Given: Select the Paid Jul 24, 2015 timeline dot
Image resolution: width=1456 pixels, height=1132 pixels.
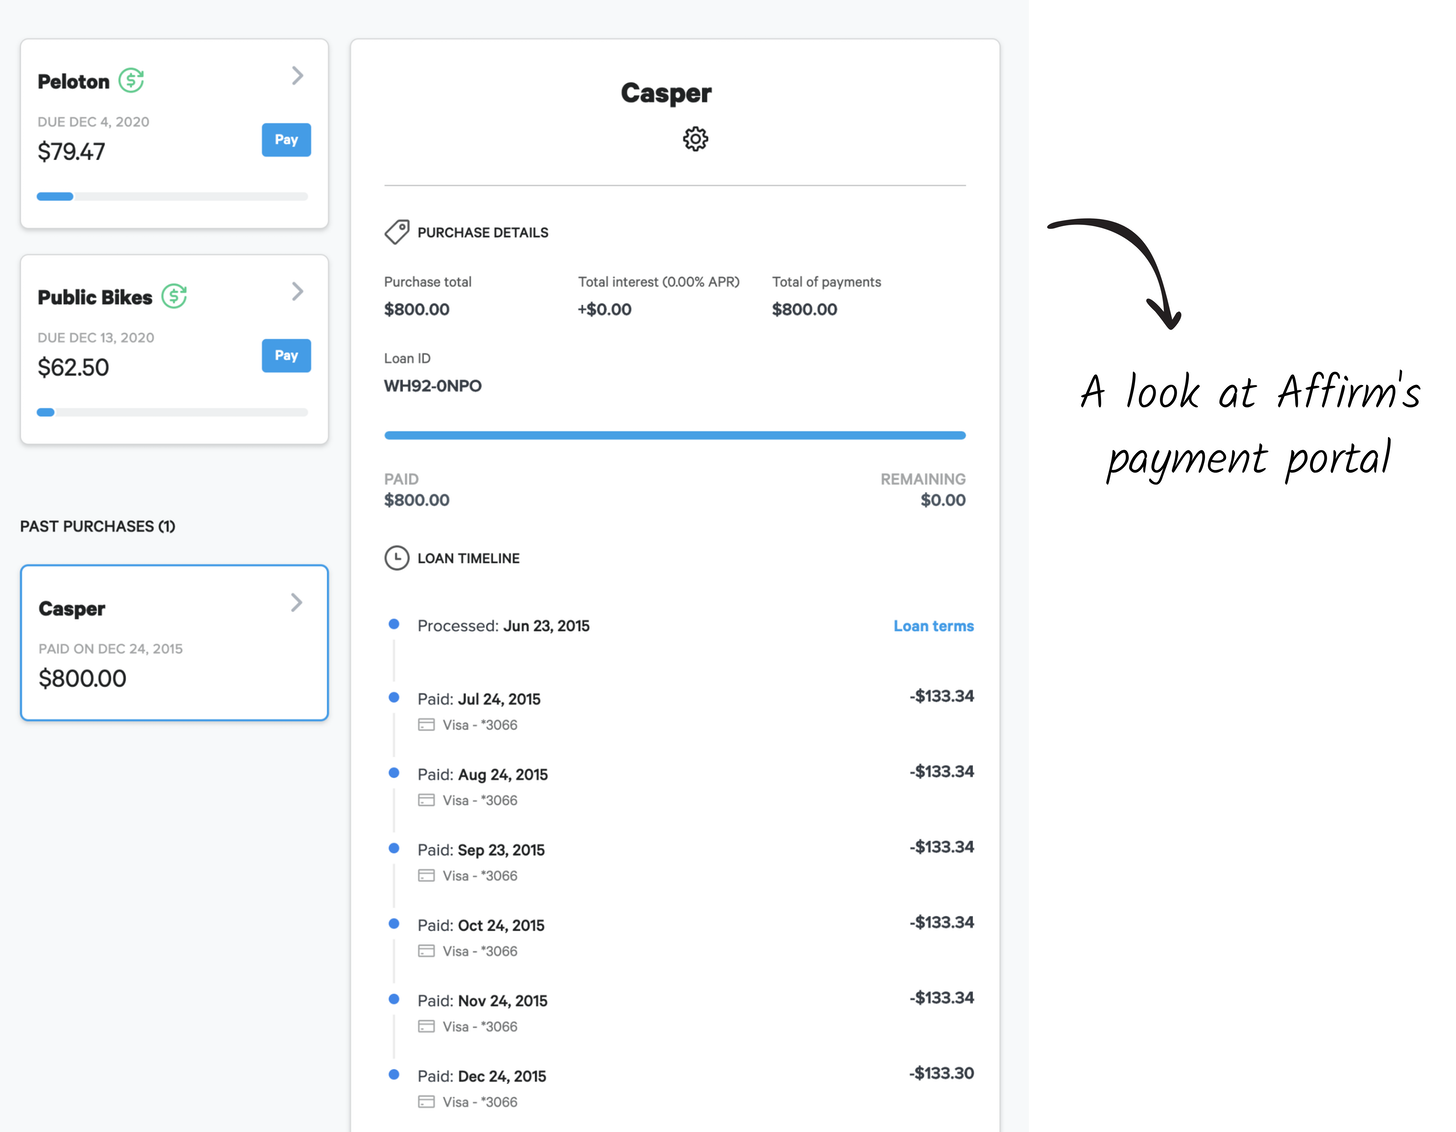Looking at the screenshot, I should 394,697.
